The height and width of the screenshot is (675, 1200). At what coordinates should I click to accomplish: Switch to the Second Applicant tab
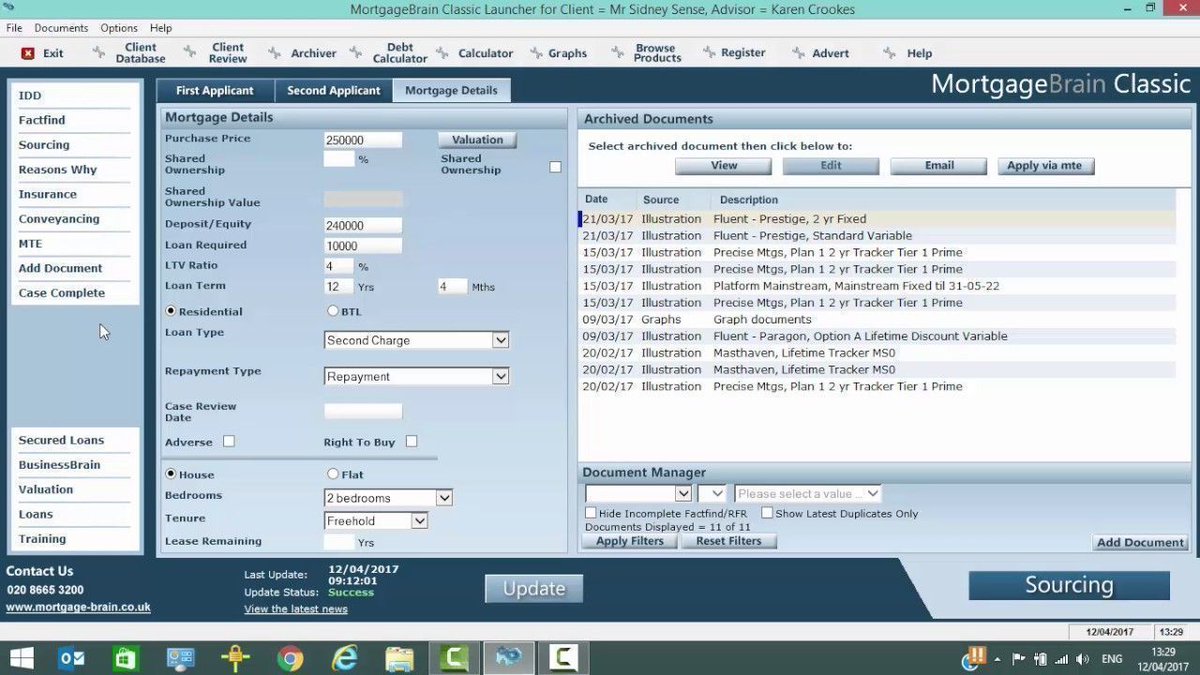pyautogui.click(x=334, y=90)
